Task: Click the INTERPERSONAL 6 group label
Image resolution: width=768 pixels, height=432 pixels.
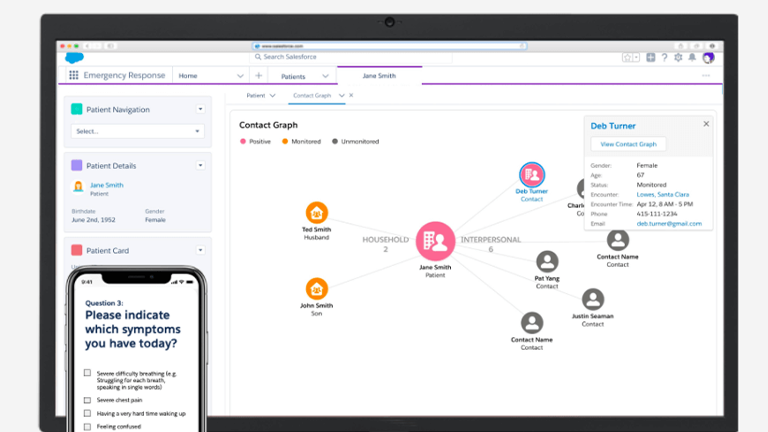Action: coord(491,244)
